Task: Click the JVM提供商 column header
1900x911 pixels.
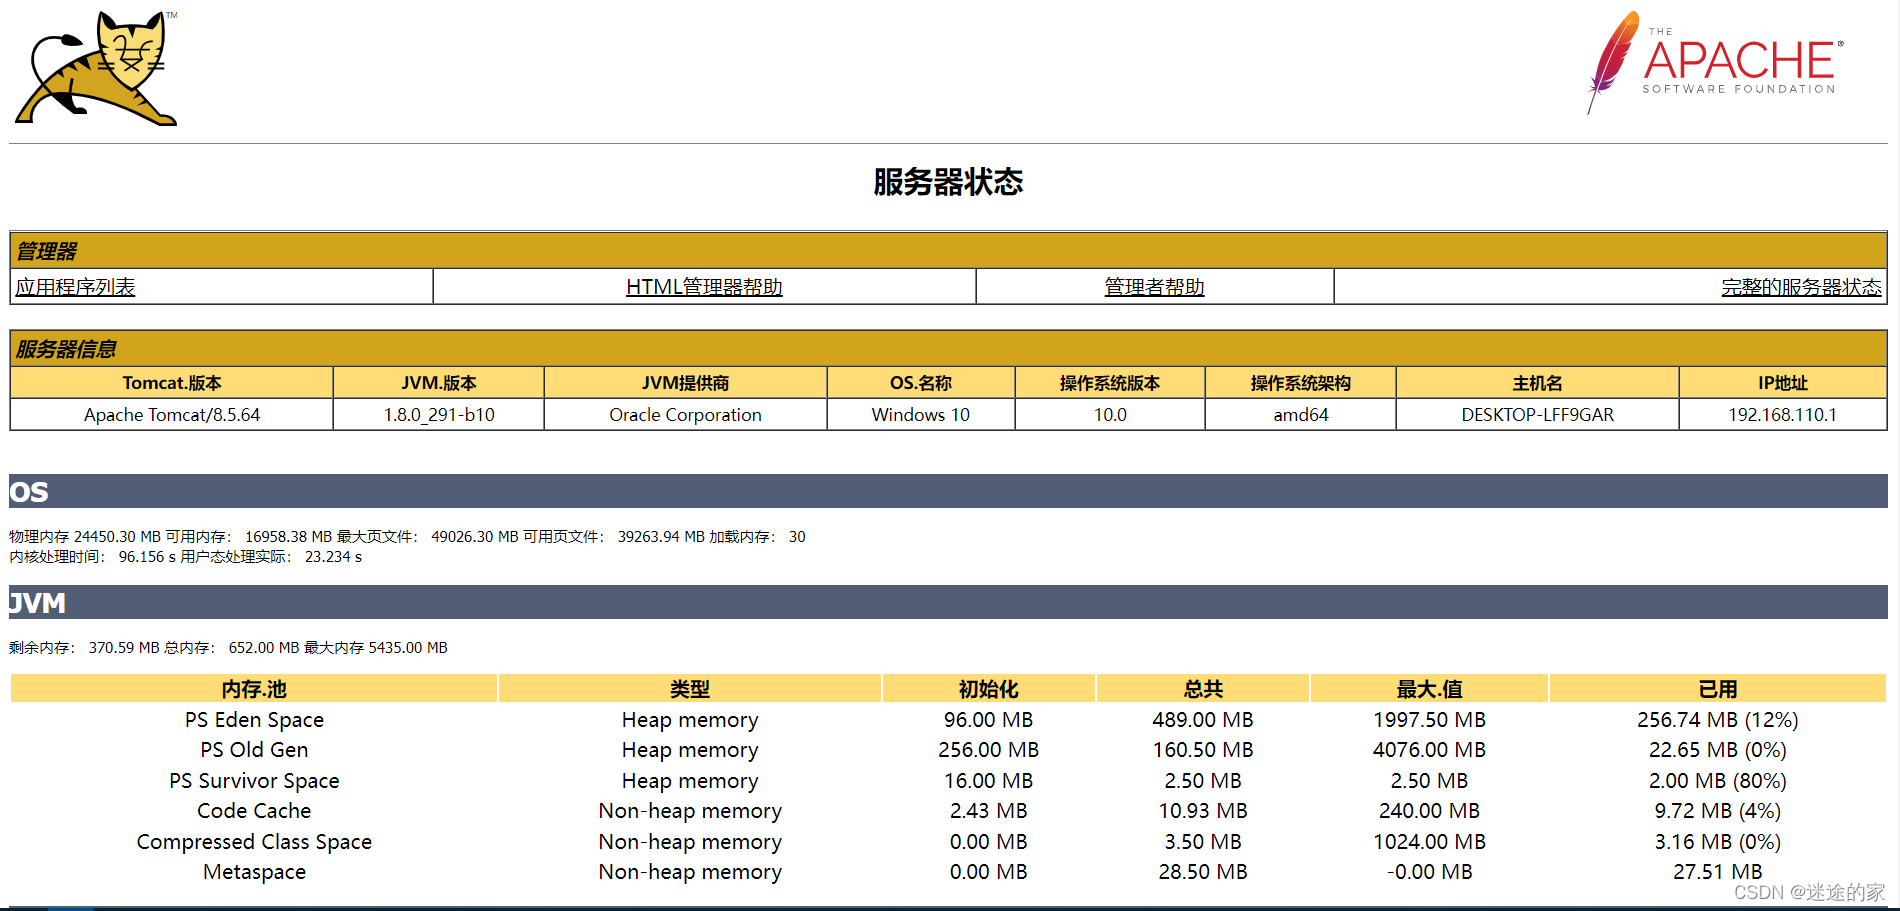Action: click(685, 383)
